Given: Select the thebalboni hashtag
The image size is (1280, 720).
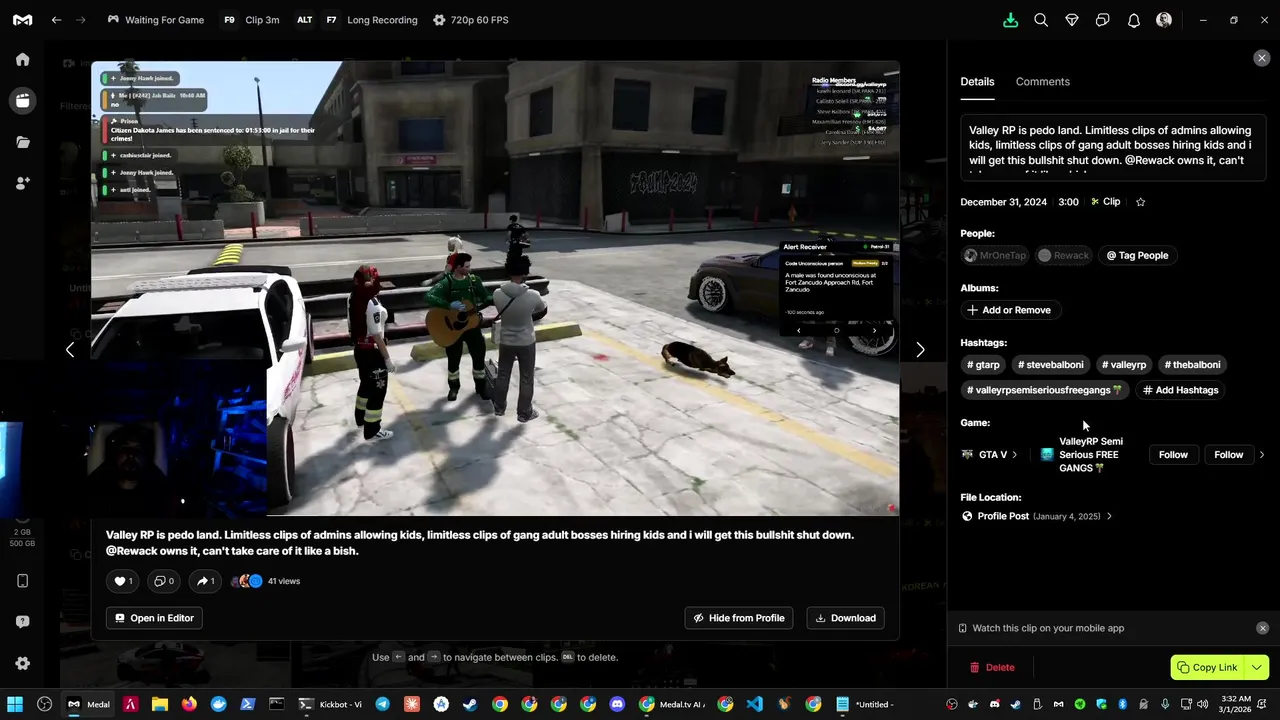Looking at the screenshot, I should click(x=1192, y=365).
